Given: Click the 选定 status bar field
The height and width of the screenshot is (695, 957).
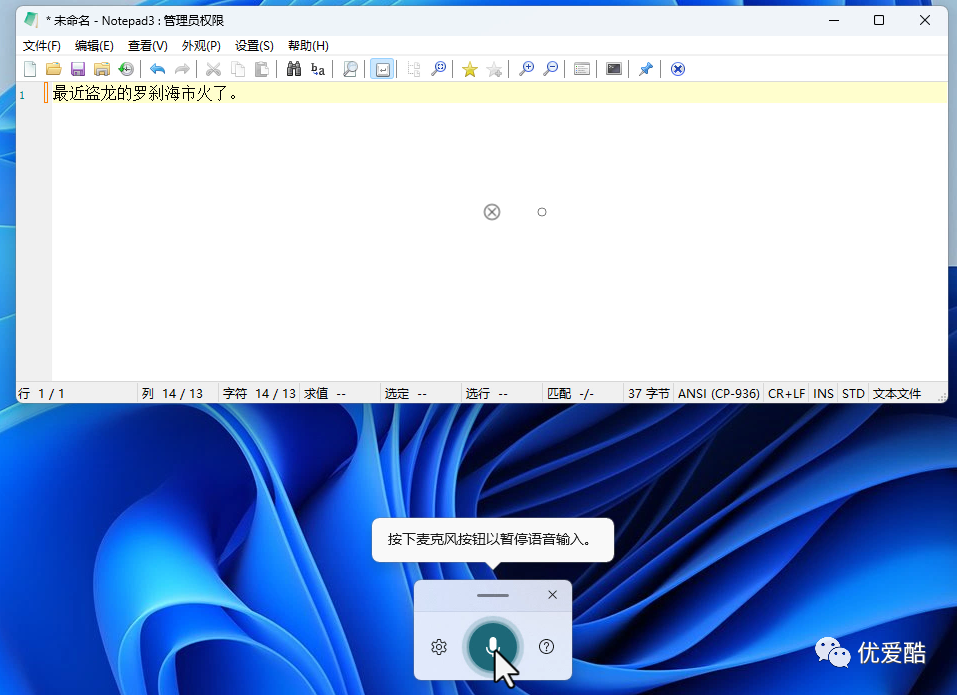Looking at the screenshot, I should pos(421,394).
